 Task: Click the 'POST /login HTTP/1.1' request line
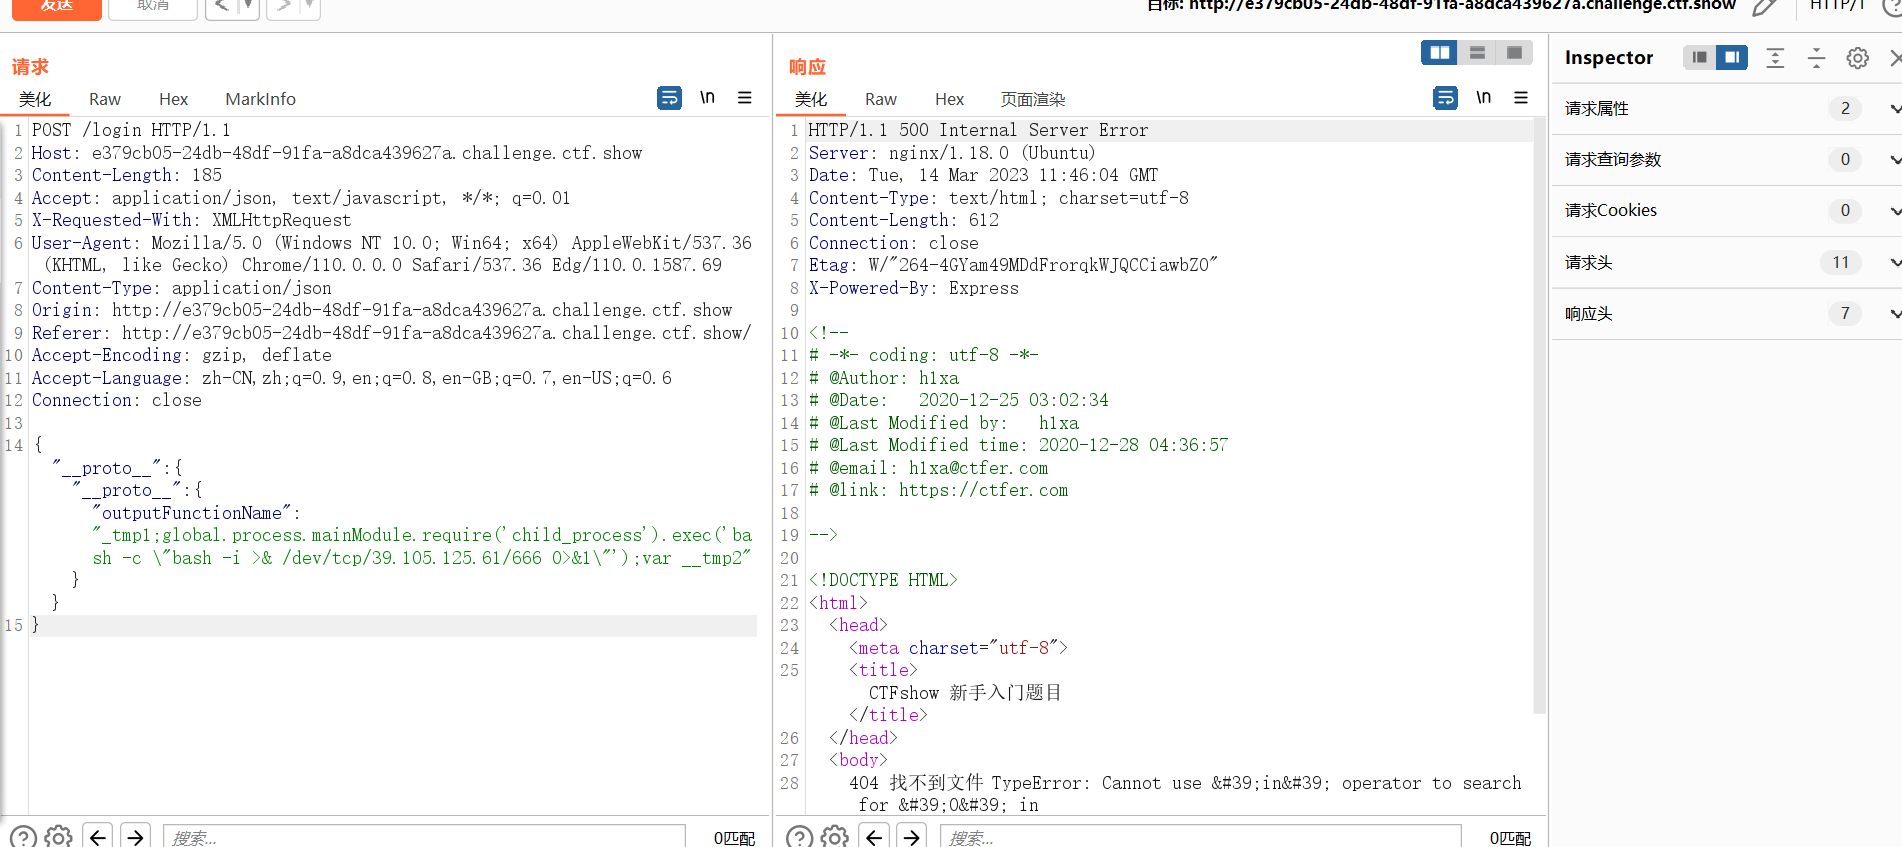[x=131, y=130]
